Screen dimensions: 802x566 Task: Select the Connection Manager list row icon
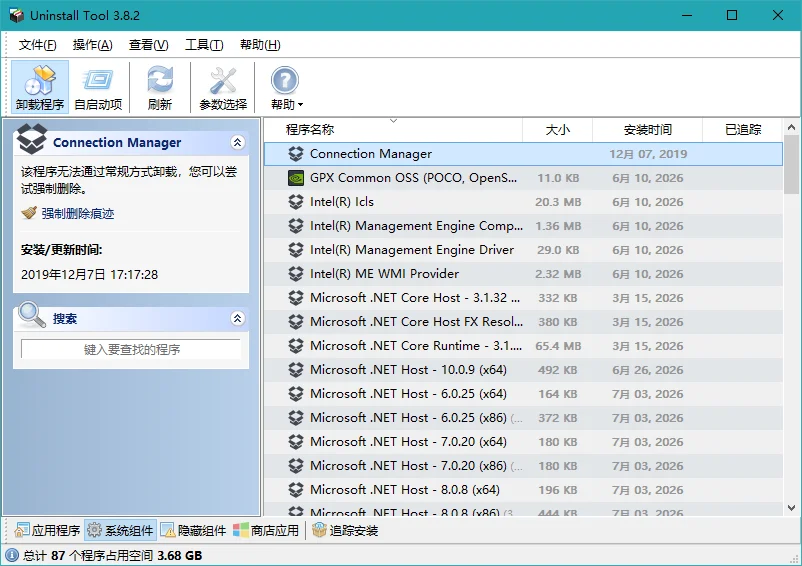click(296, 154)
